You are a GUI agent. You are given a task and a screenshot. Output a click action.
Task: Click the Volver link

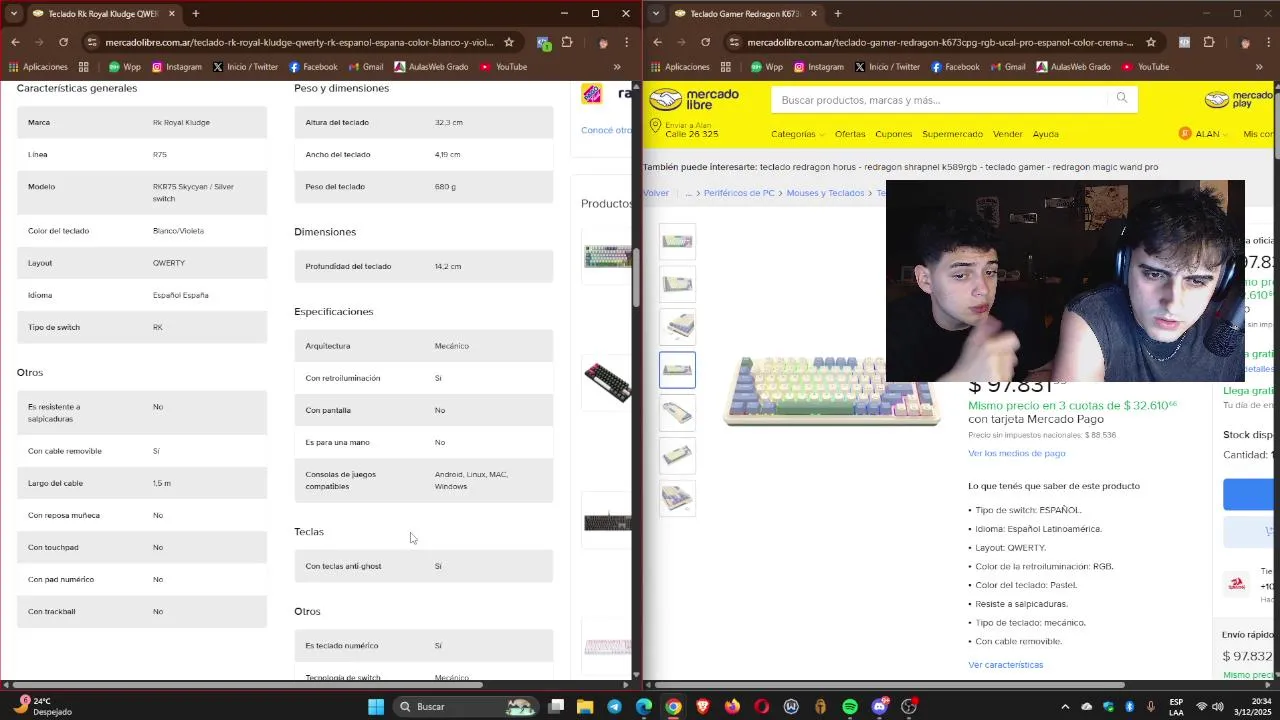coord(657,193)
